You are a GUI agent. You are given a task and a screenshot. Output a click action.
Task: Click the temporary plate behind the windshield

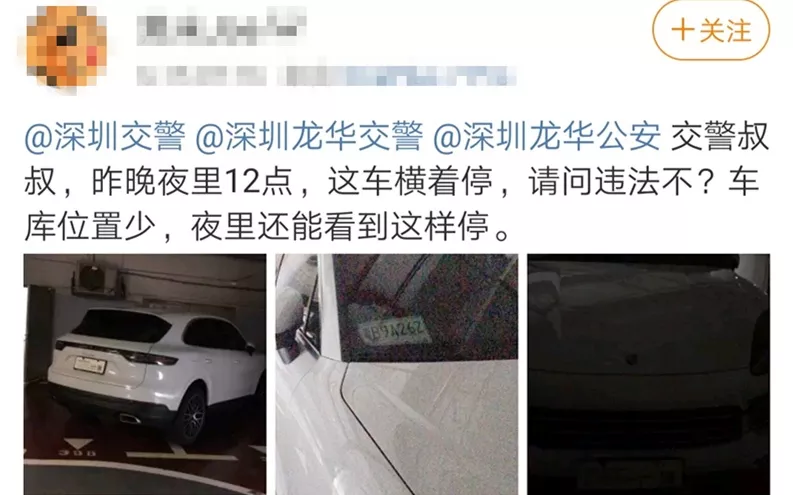click(x=391, y=331)
